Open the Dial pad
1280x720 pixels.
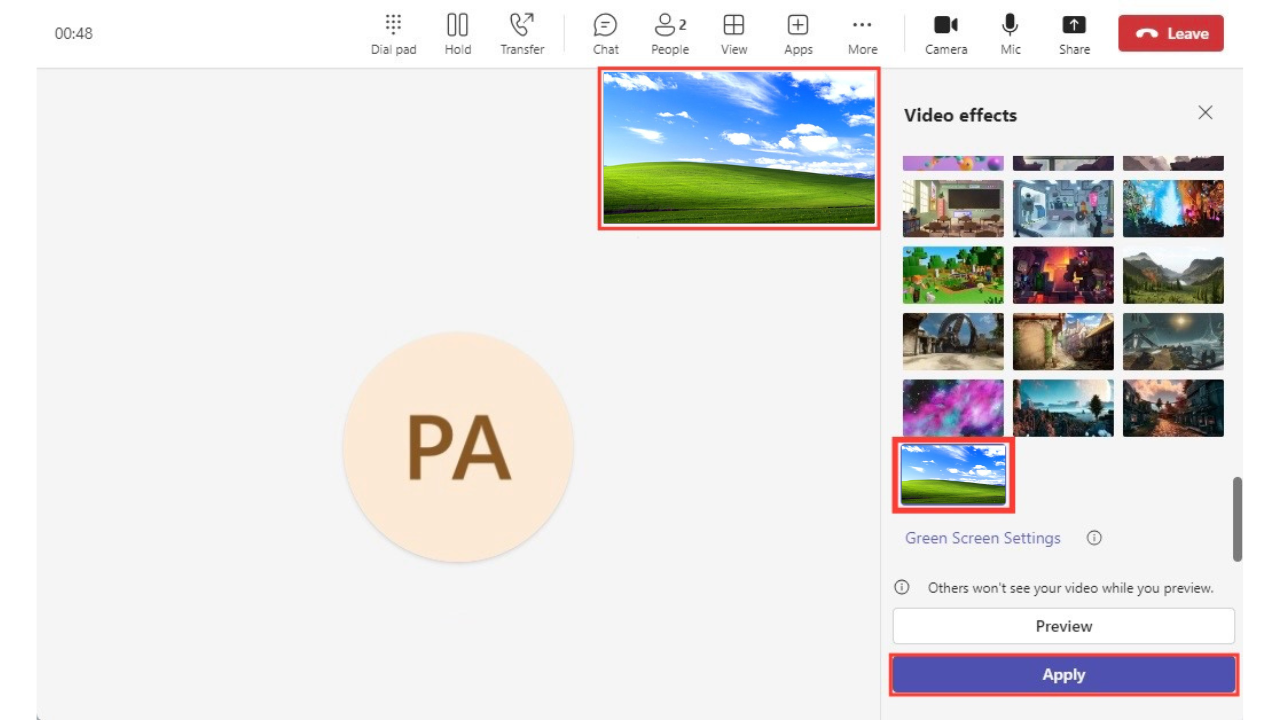tap(393, 33)
